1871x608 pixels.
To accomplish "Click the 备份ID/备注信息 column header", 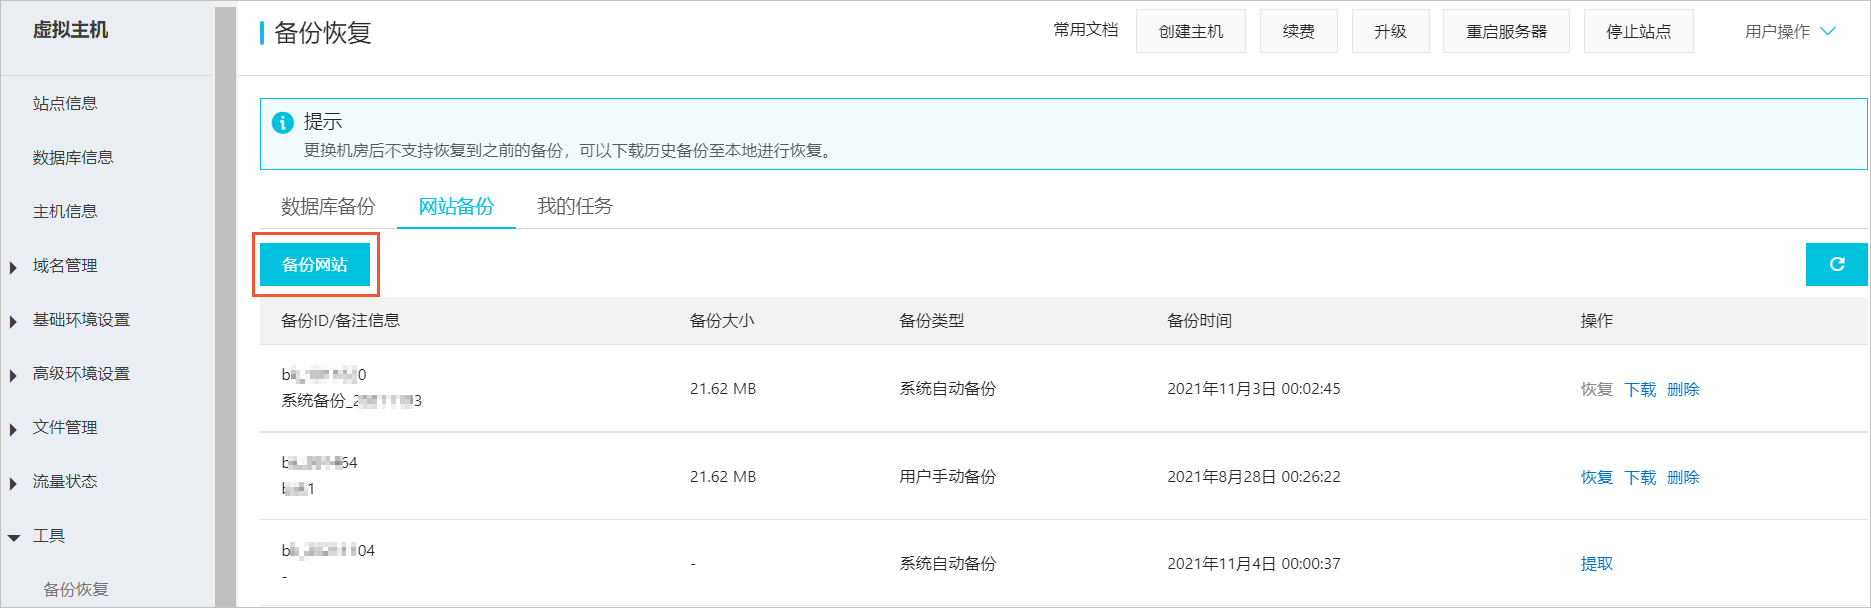I will click(341, 321).
